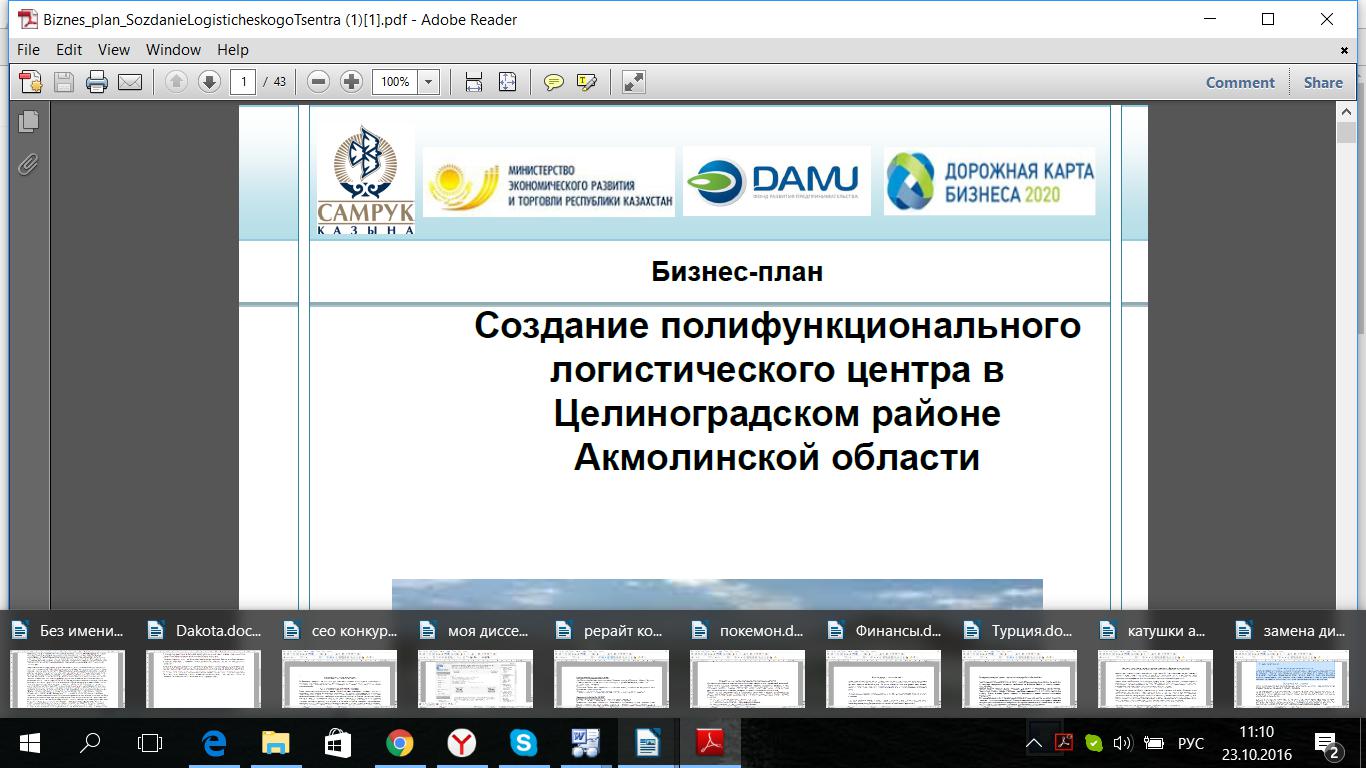This screenshot has height=768, width=1366.
Task: Open the Page Thumbnails side panel
Action: tap(28, 121)
